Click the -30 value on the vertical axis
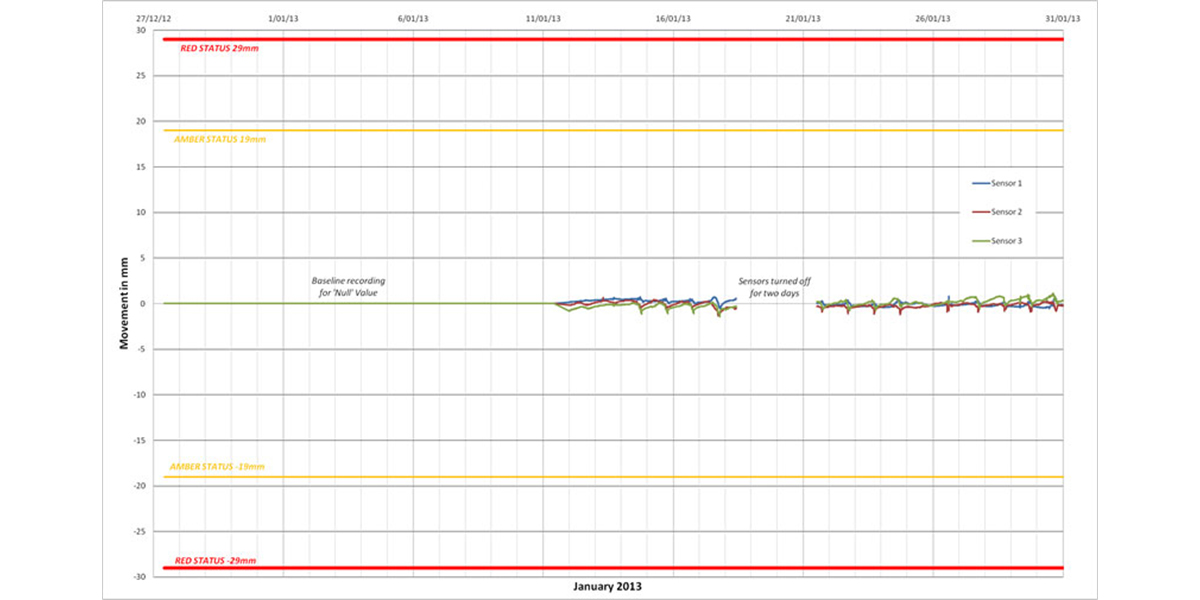Image resolution: width=1200 pixels, height=600 pixels. [x=139, y=577]
